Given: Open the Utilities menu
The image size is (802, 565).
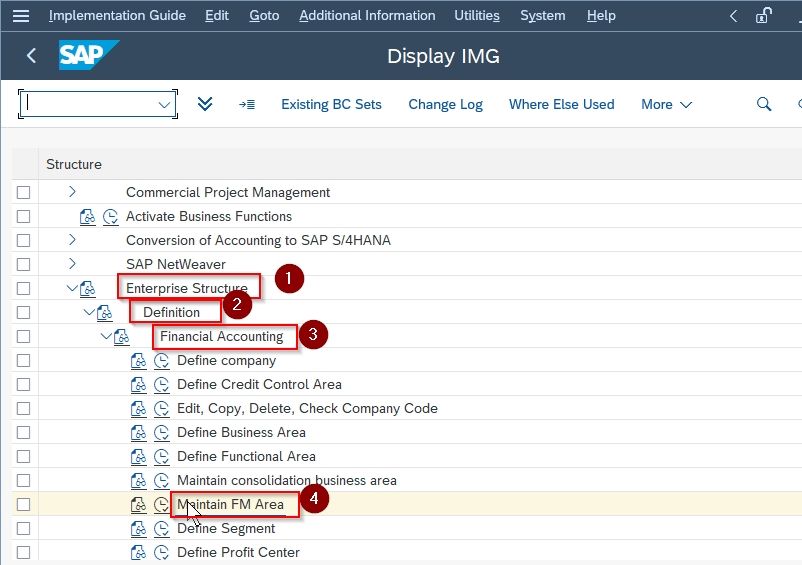Looking at the screenshot, I should pyautogui.click(x=477, y=16).
